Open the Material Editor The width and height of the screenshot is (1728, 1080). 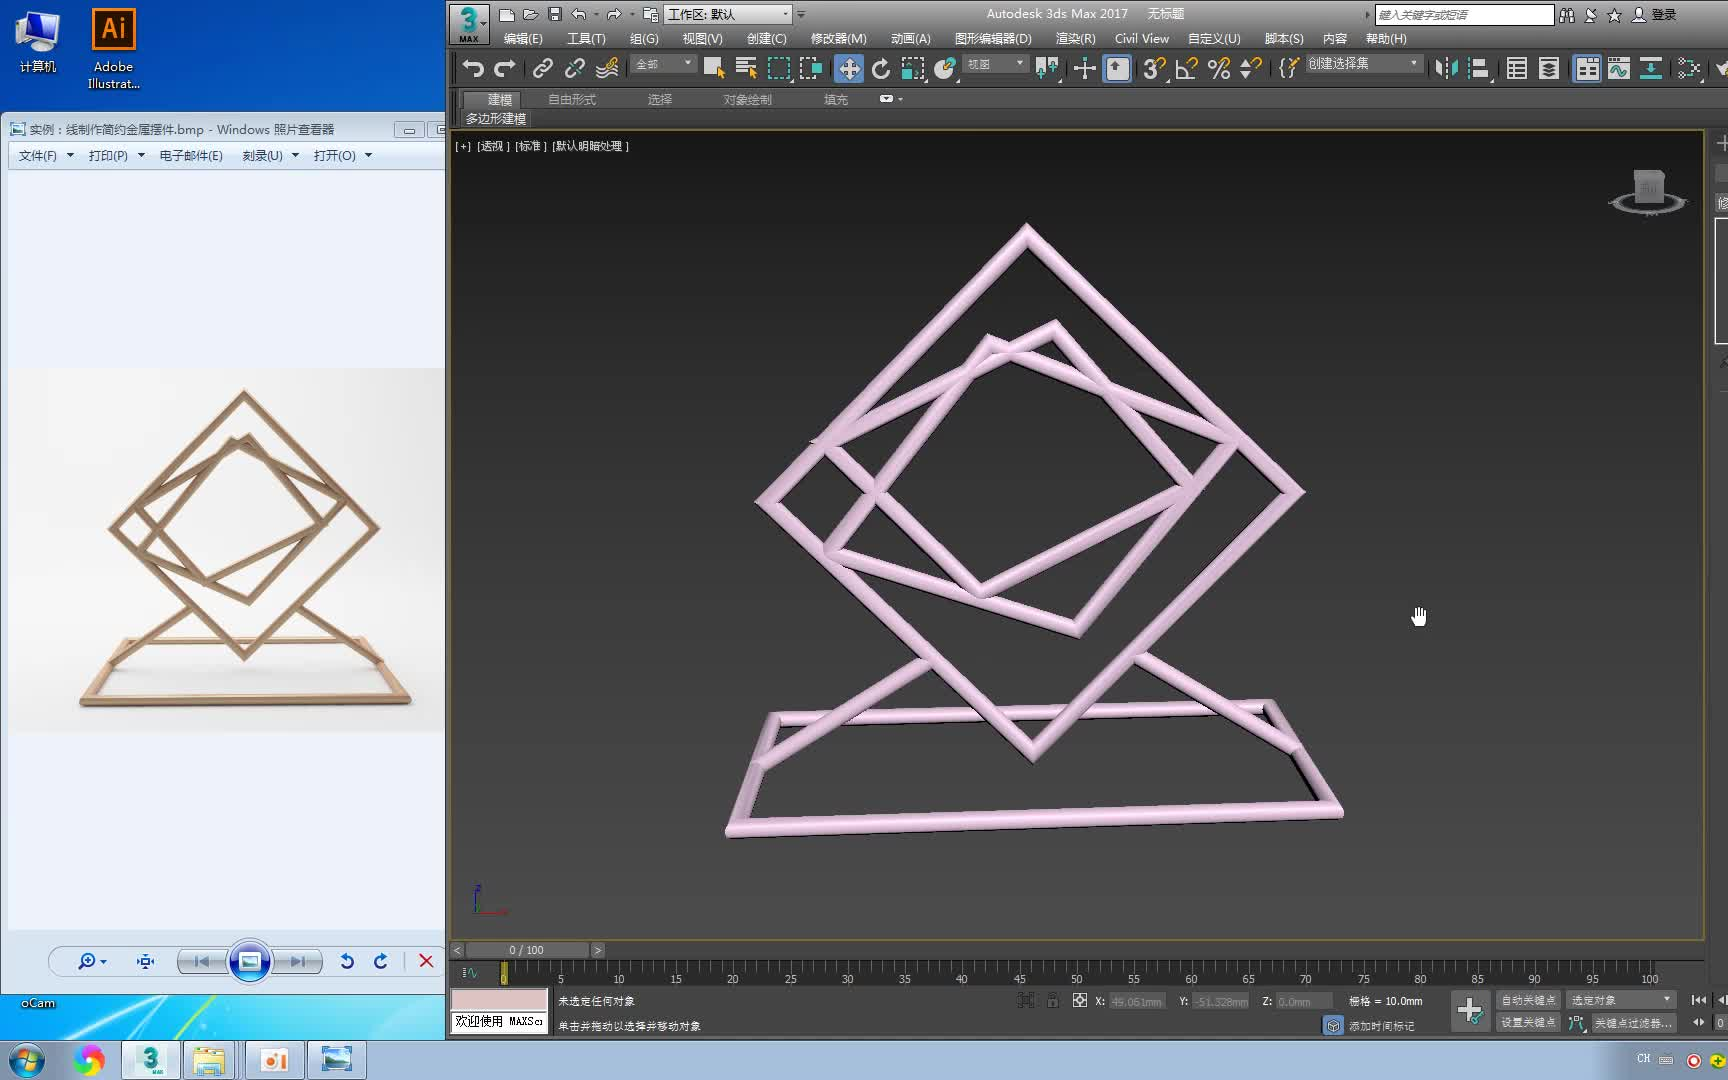click(x=1690, y=68)
